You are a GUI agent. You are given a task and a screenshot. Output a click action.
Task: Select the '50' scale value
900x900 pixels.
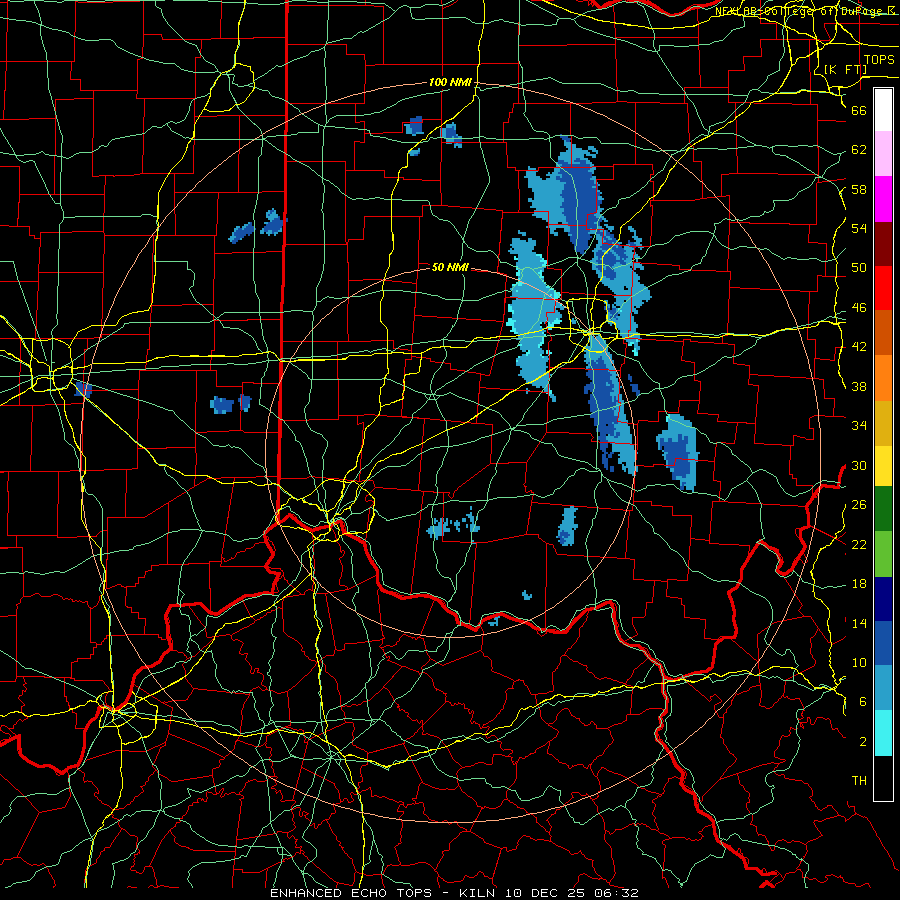[x=859, y=268]
